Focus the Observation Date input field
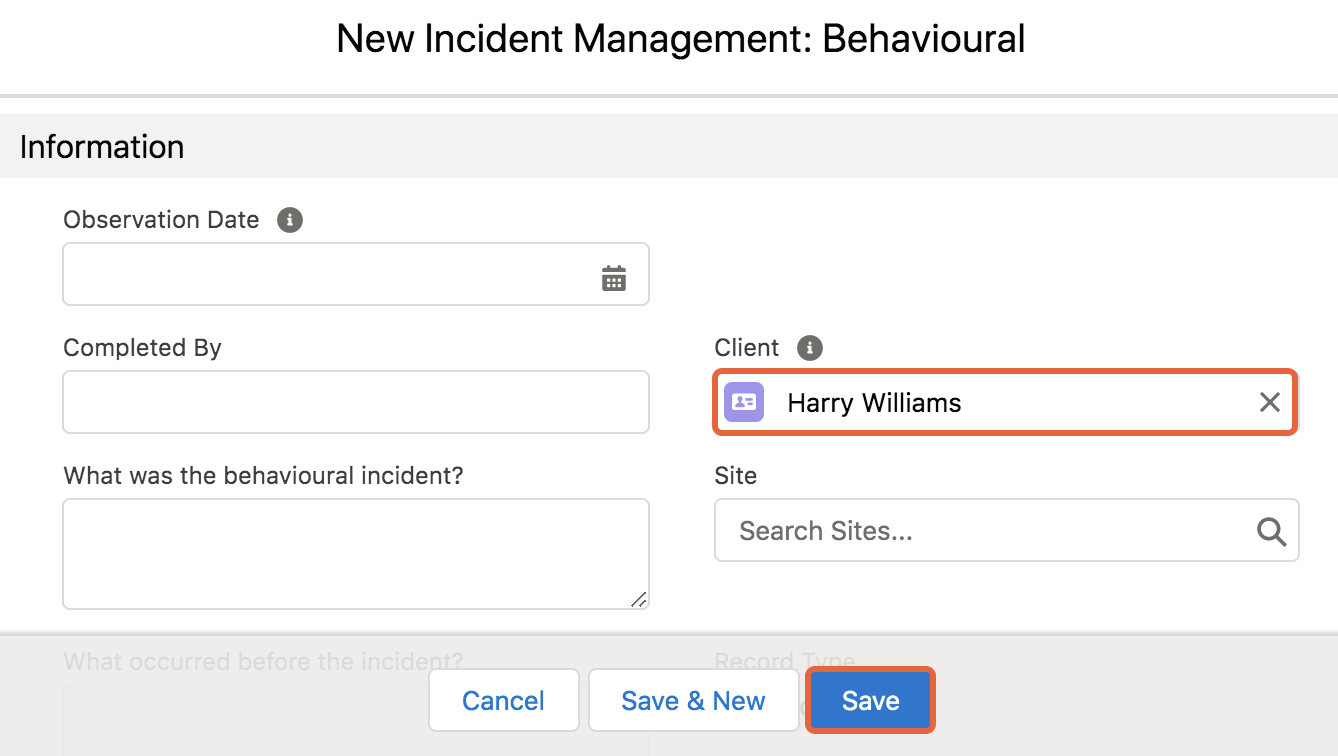1338x756 pixels. click(356, 274)
